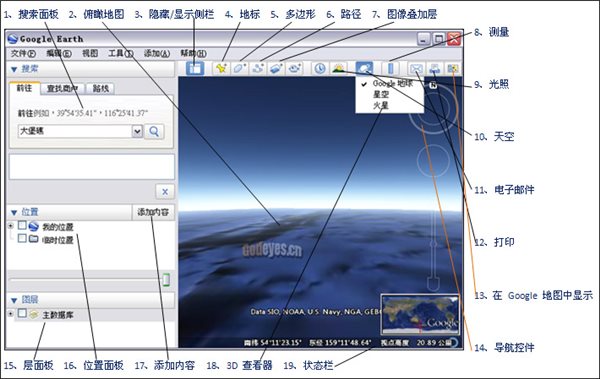Switch to the 路线 tab

pos(101,88)
